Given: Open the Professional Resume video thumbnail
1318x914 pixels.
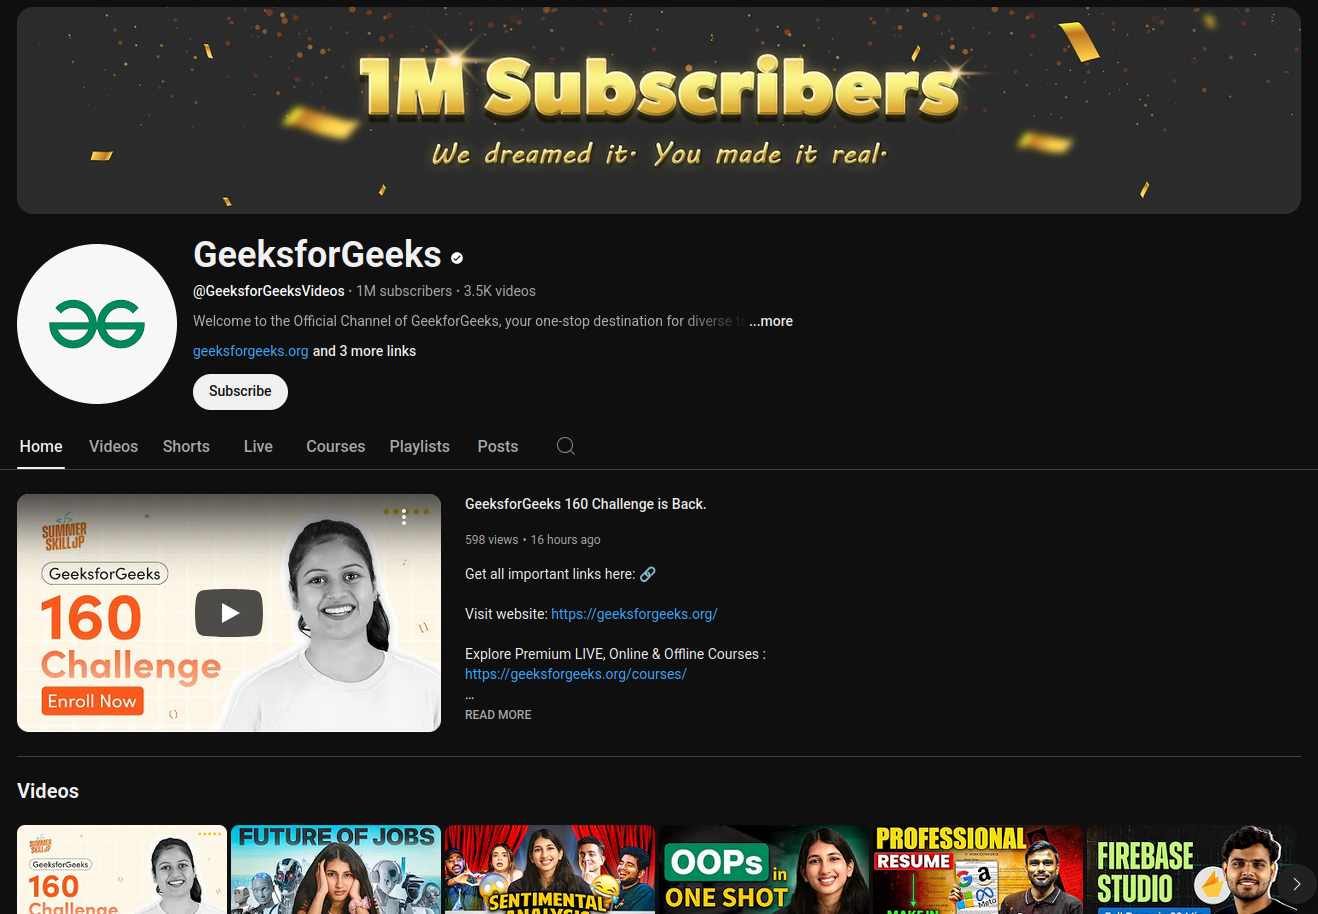Looking at the screenshot, I should [978, 869].
